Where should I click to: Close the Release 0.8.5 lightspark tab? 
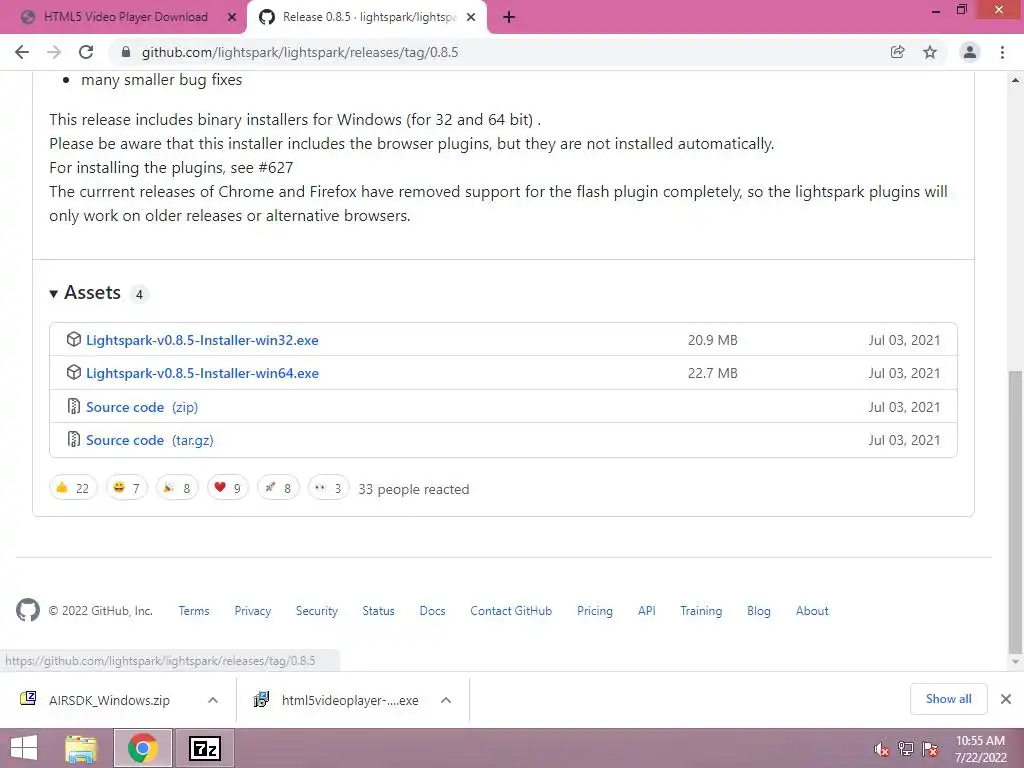pos(471,18)
